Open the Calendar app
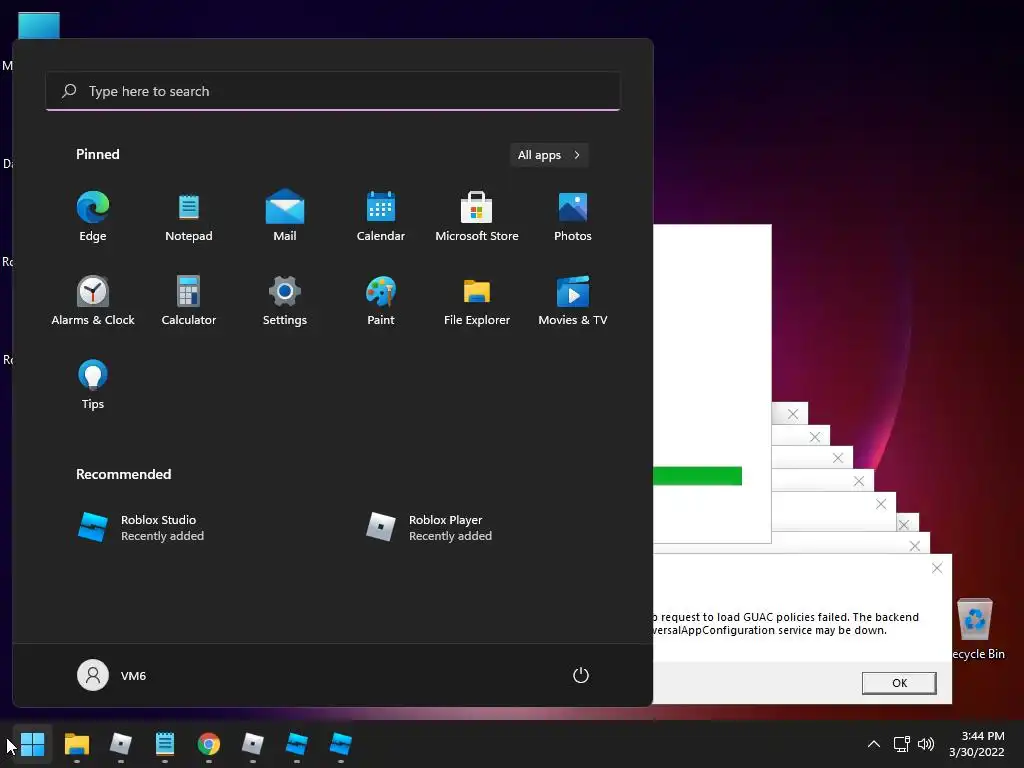 381,217
